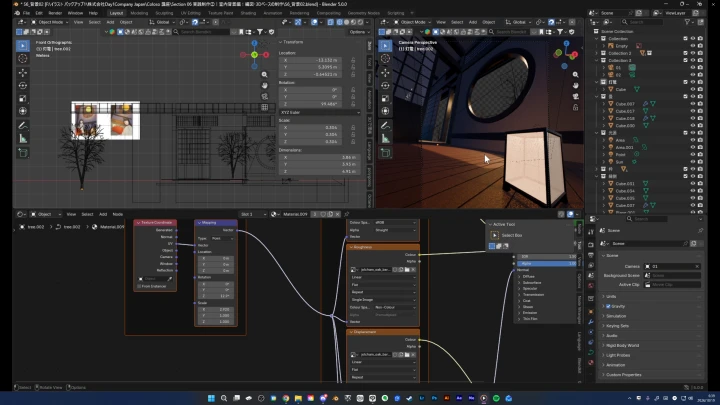Open Add menu in camera viewport header
720x405 pixels.
click(472, 22)
